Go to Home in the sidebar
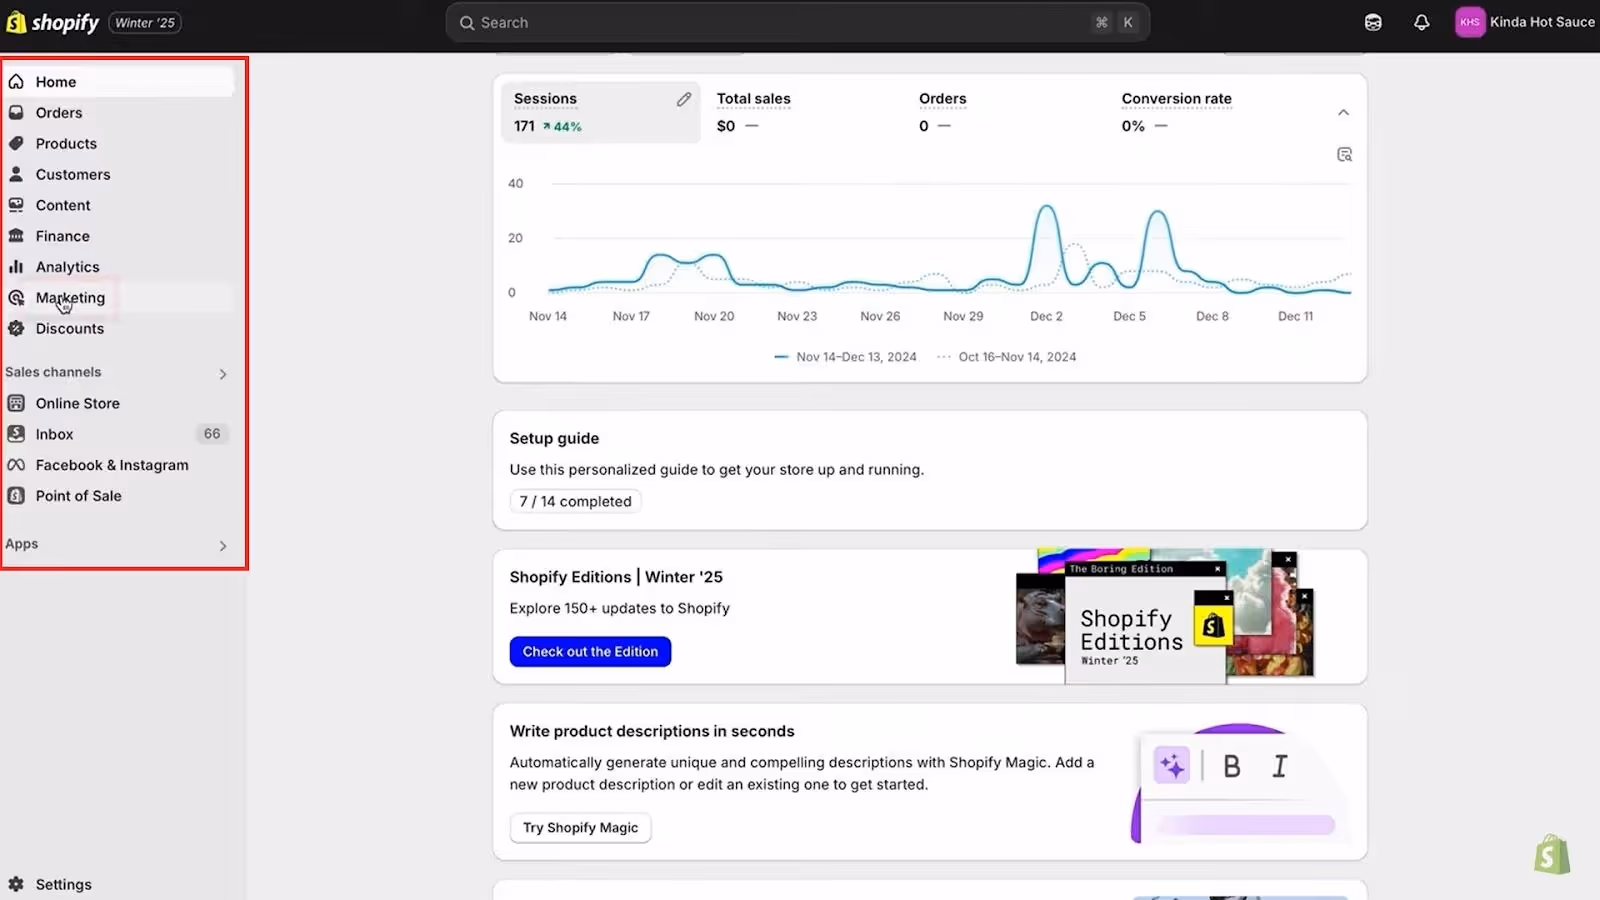 coord(120,82)
